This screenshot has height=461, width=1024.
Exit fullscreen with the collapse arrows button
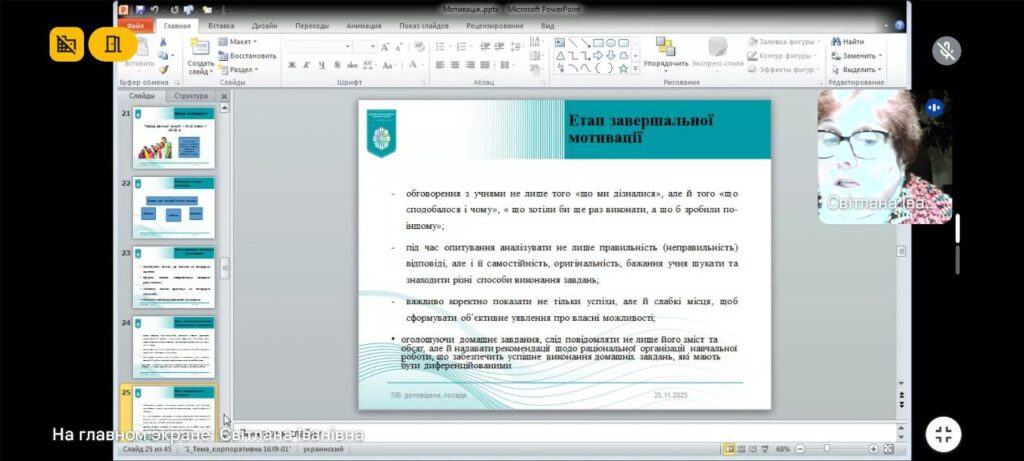pyautogui.click(x=945, y=434)
